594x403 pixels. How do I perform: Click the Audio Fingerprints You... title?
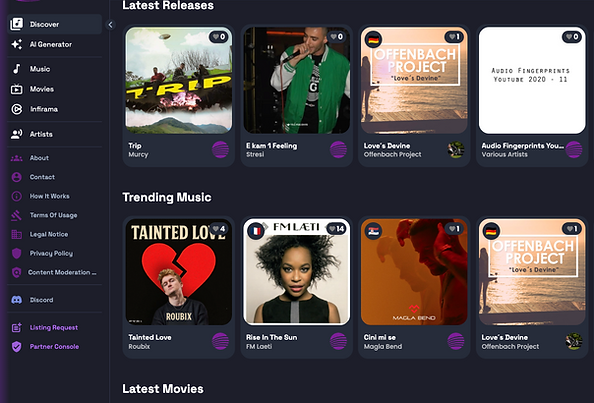(x=522, y=146)
